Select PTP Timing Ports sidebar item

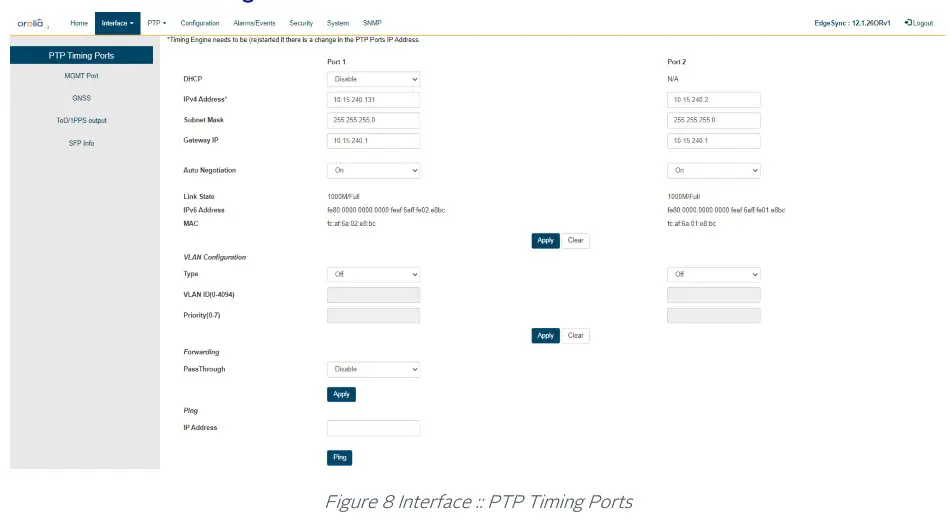click(81, 55)
